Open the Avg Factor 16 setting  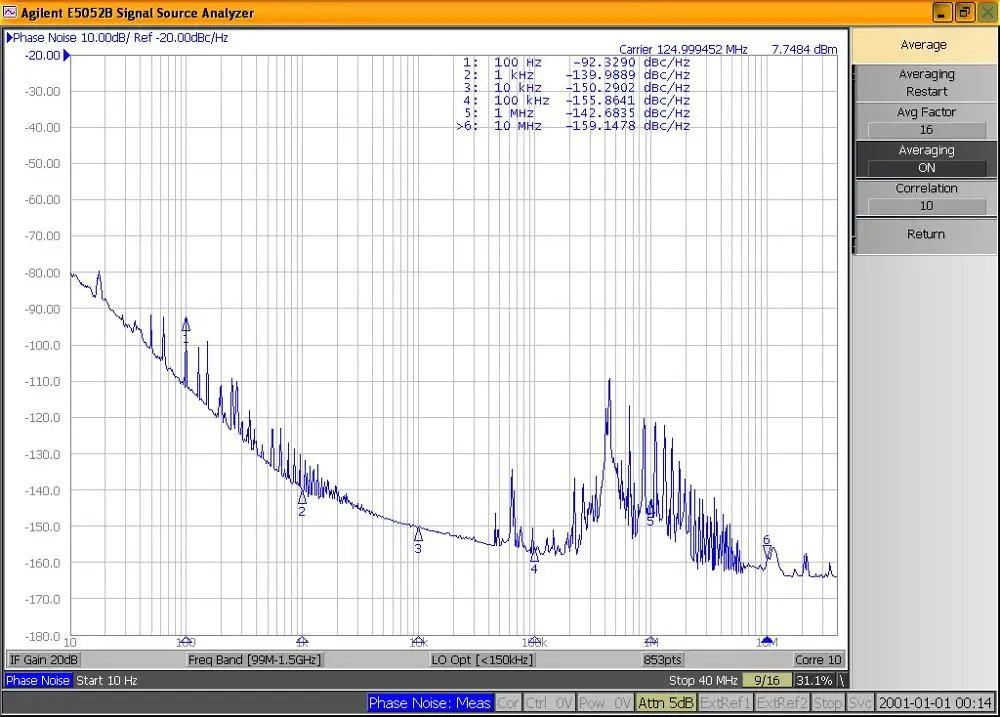point(925,121)
